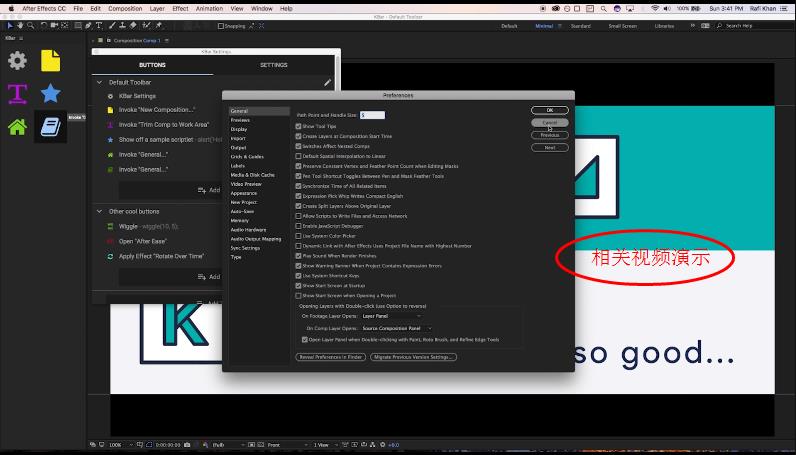
Task: Click the yellow document KBar button
Action: 50,61
